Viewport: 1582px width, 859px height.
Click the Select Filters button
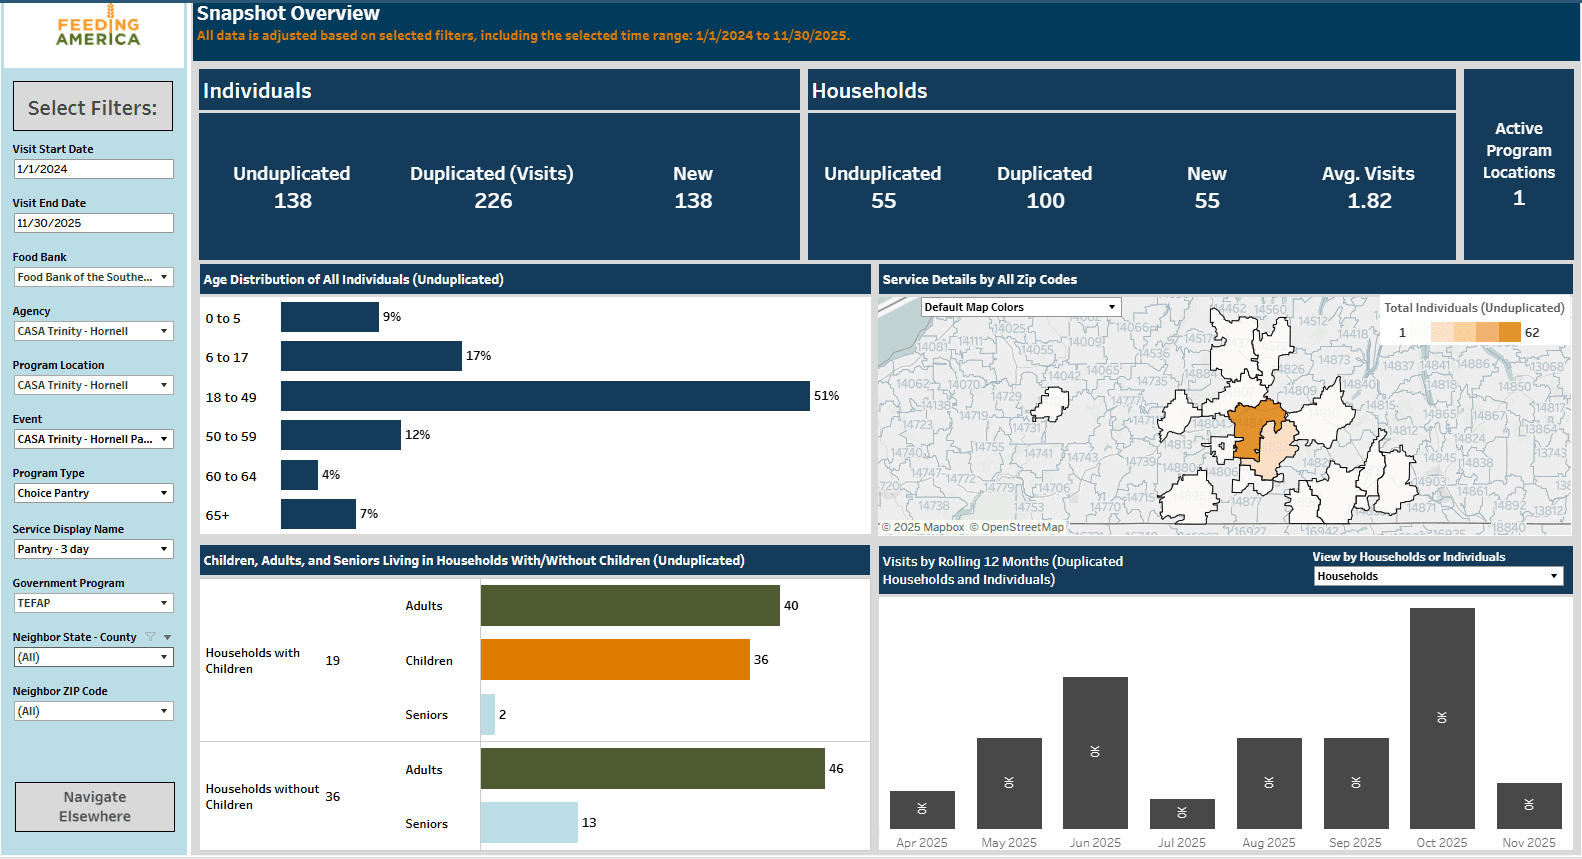[93, 107]
